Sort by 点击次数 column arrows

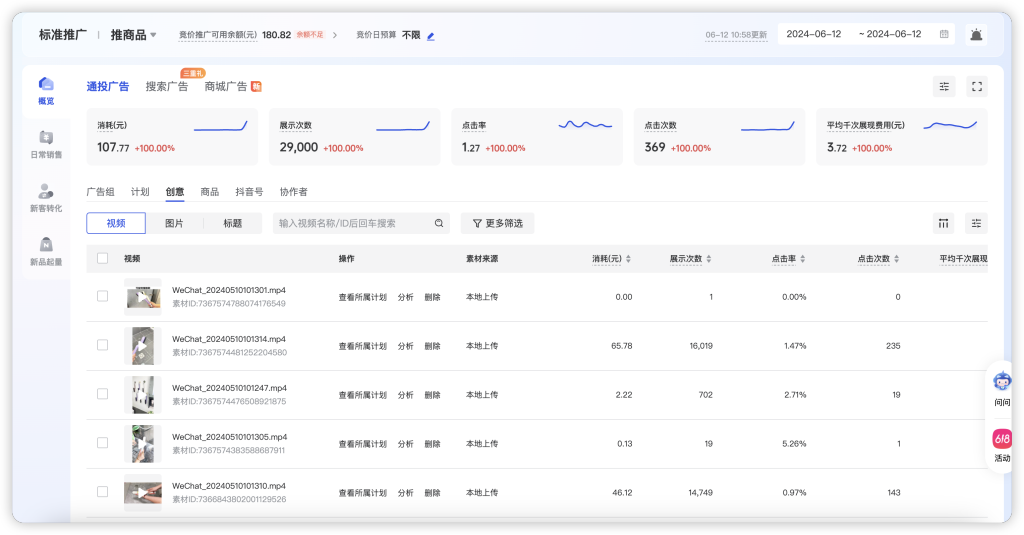[x=897, y=259]
